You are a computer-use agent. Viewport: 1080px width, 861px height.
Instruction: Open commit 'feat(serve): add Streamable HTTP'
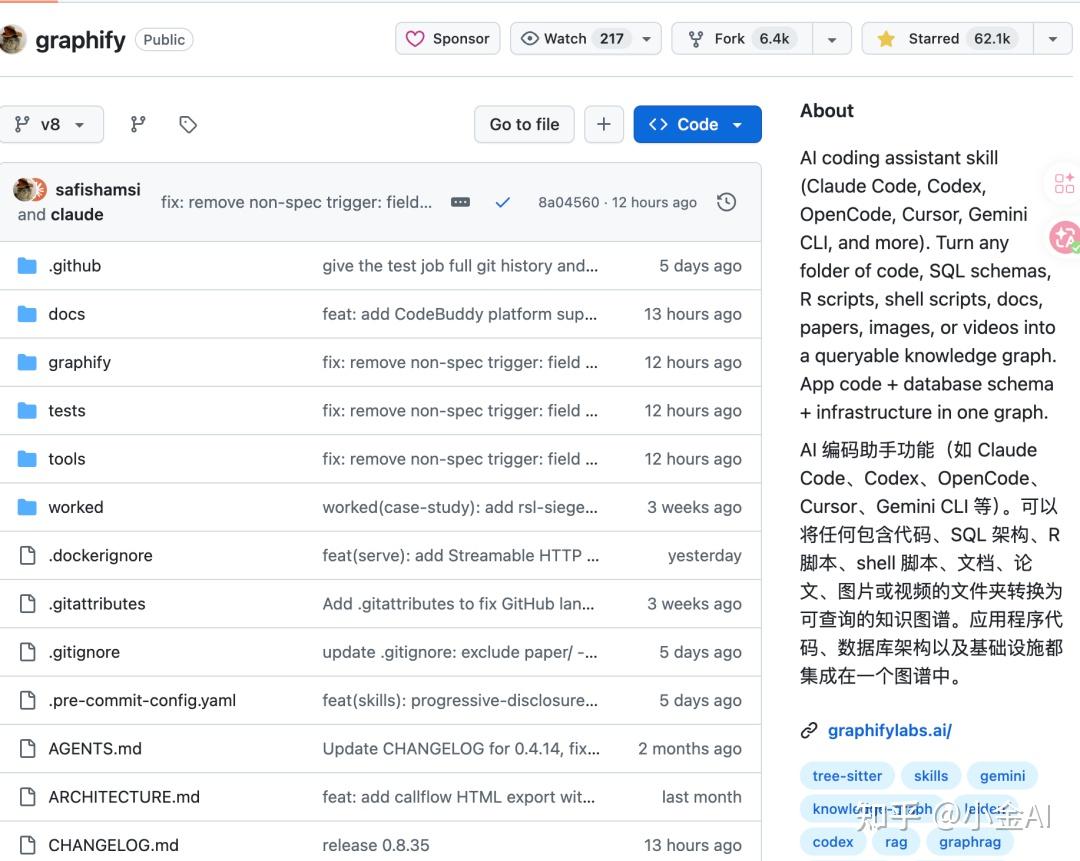[x=460, y=555]
